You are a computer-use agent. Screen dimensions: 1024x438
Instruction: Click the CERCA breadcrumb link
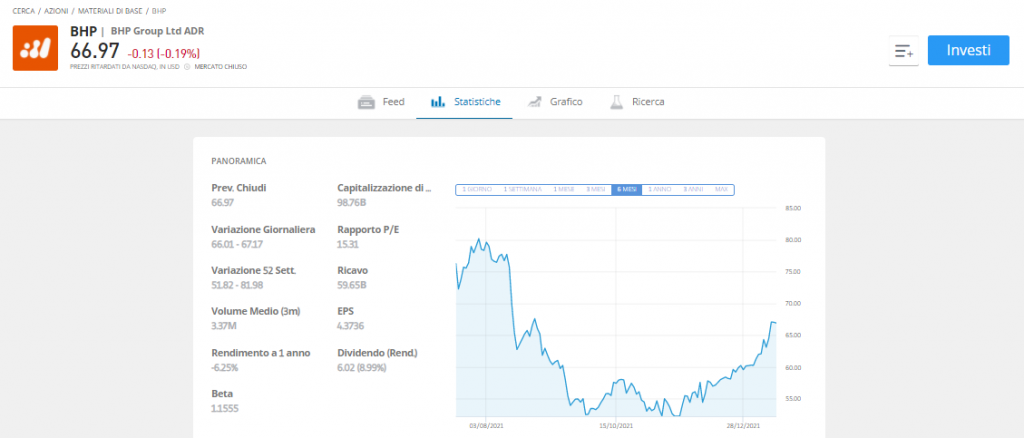tap(24, 11)
